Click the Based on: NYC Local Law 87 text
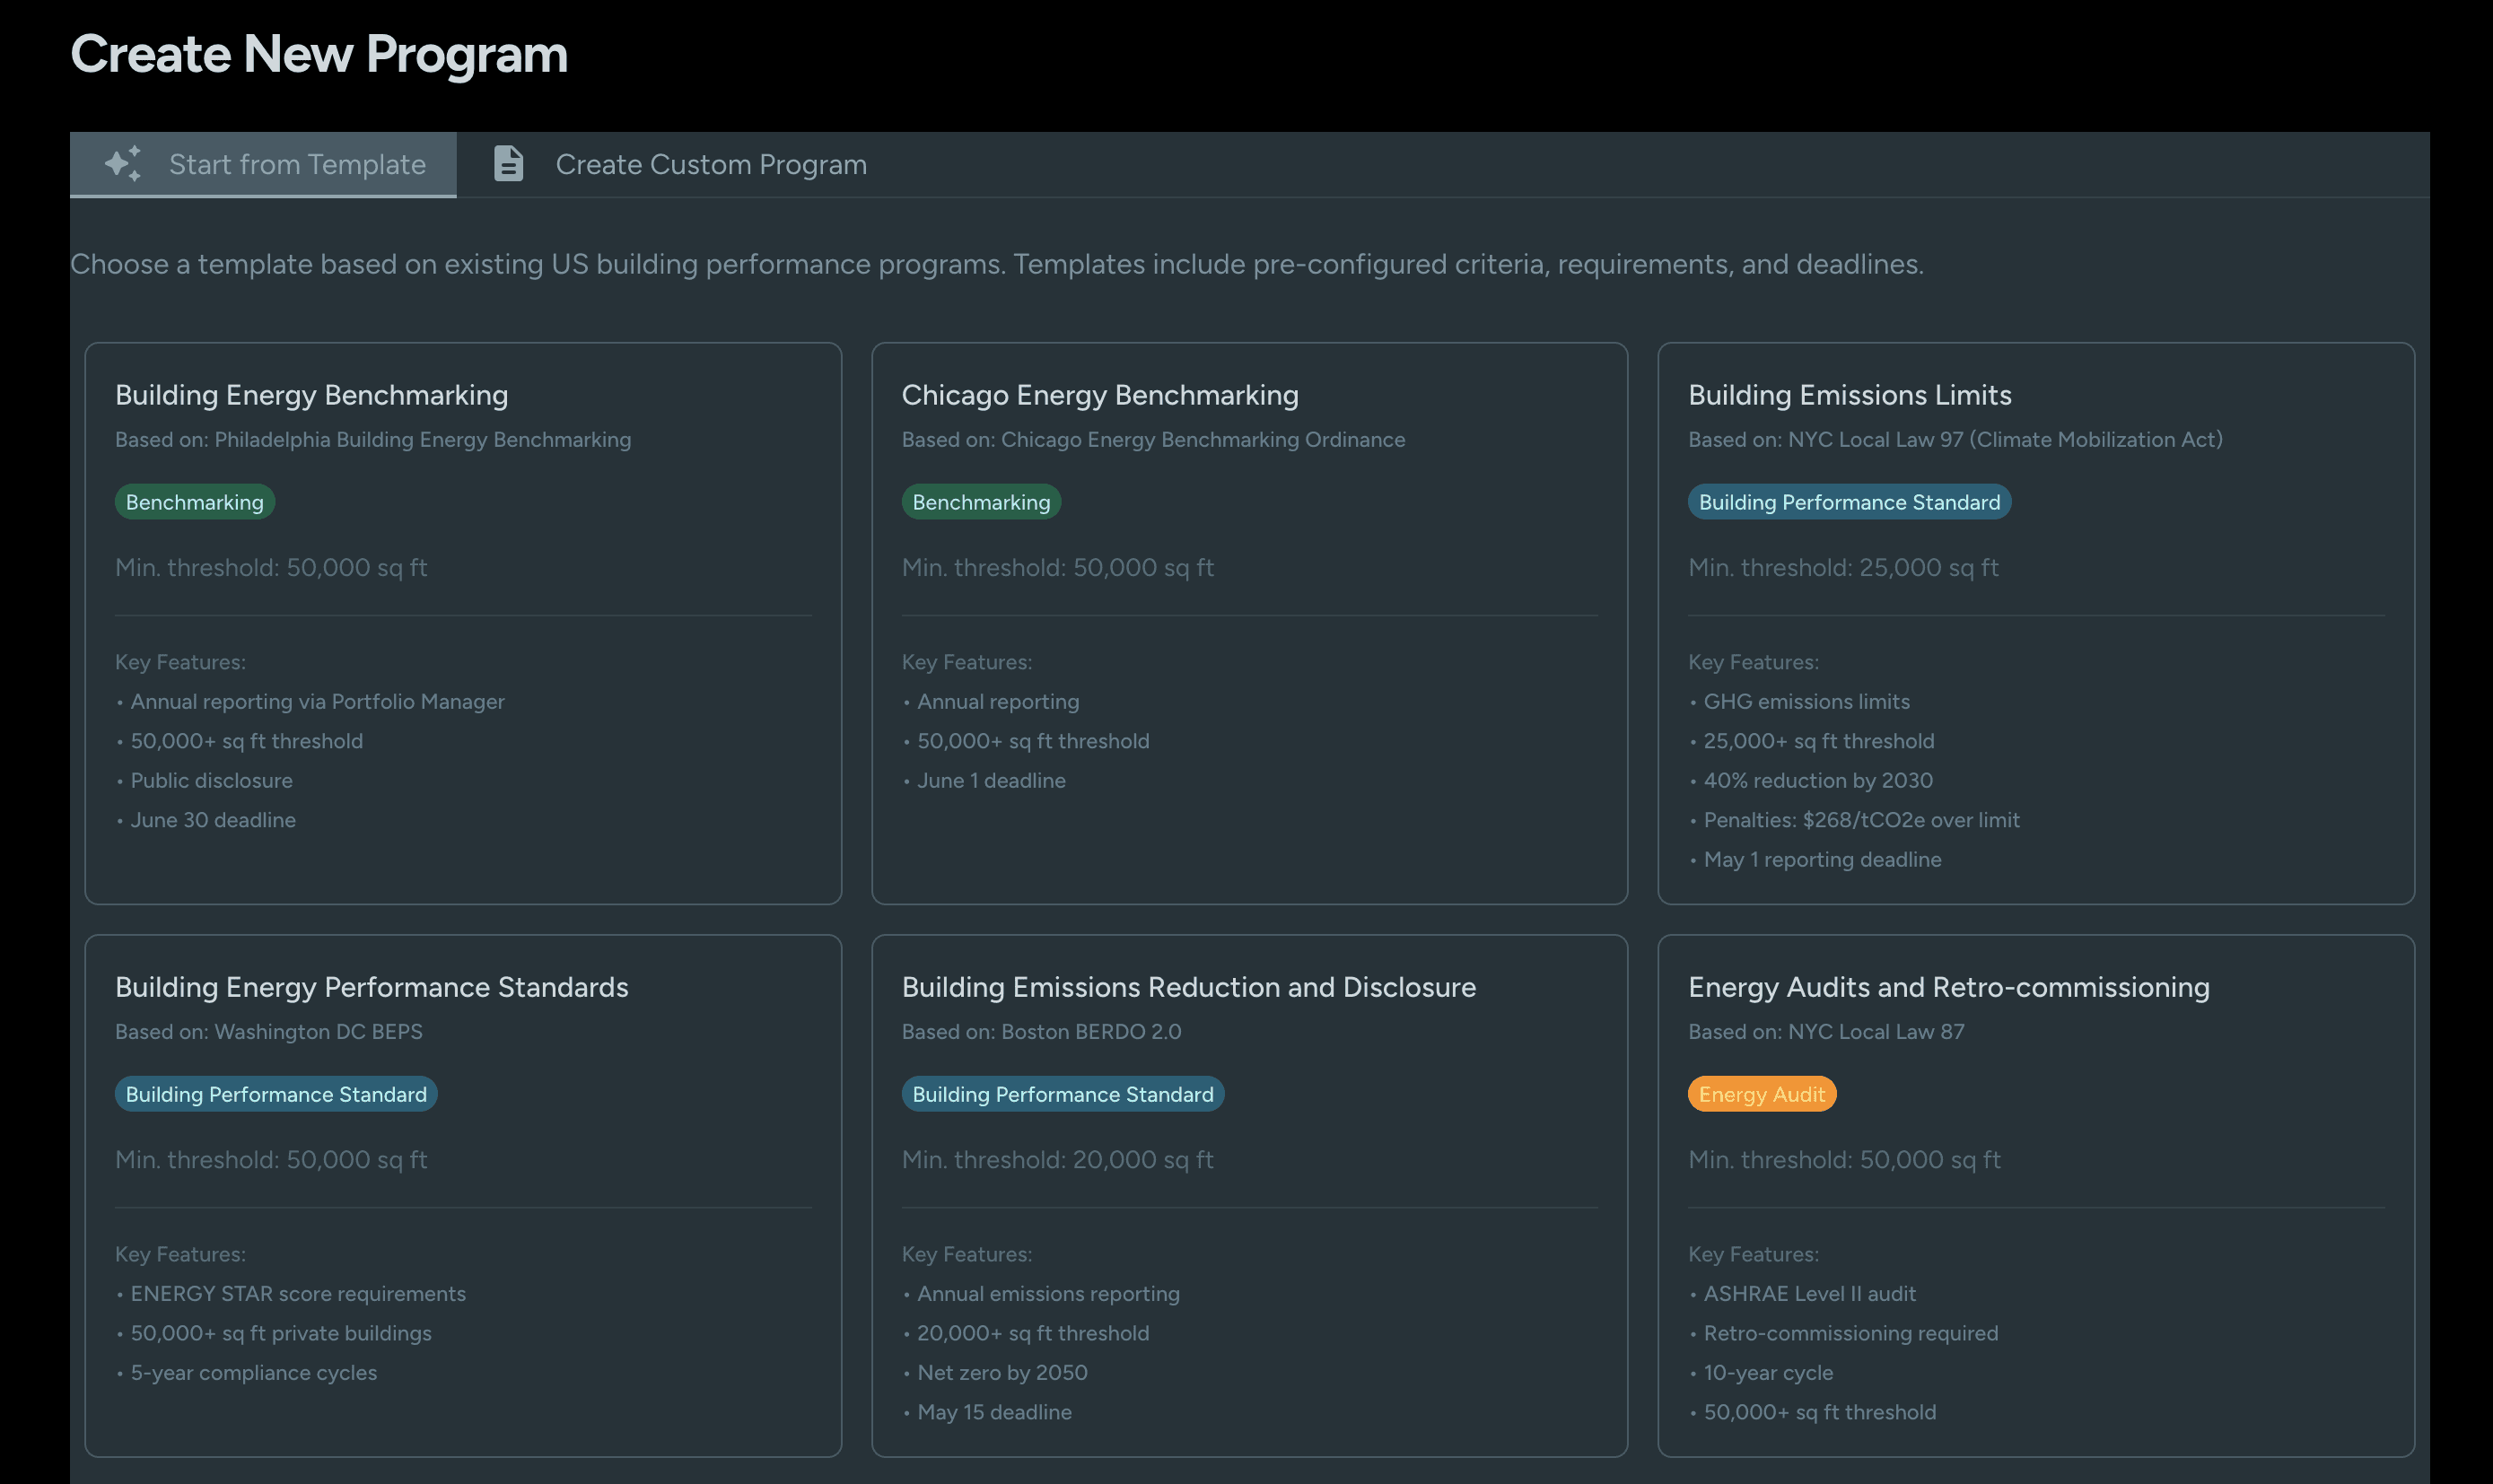 (x=1825, y=1032)
